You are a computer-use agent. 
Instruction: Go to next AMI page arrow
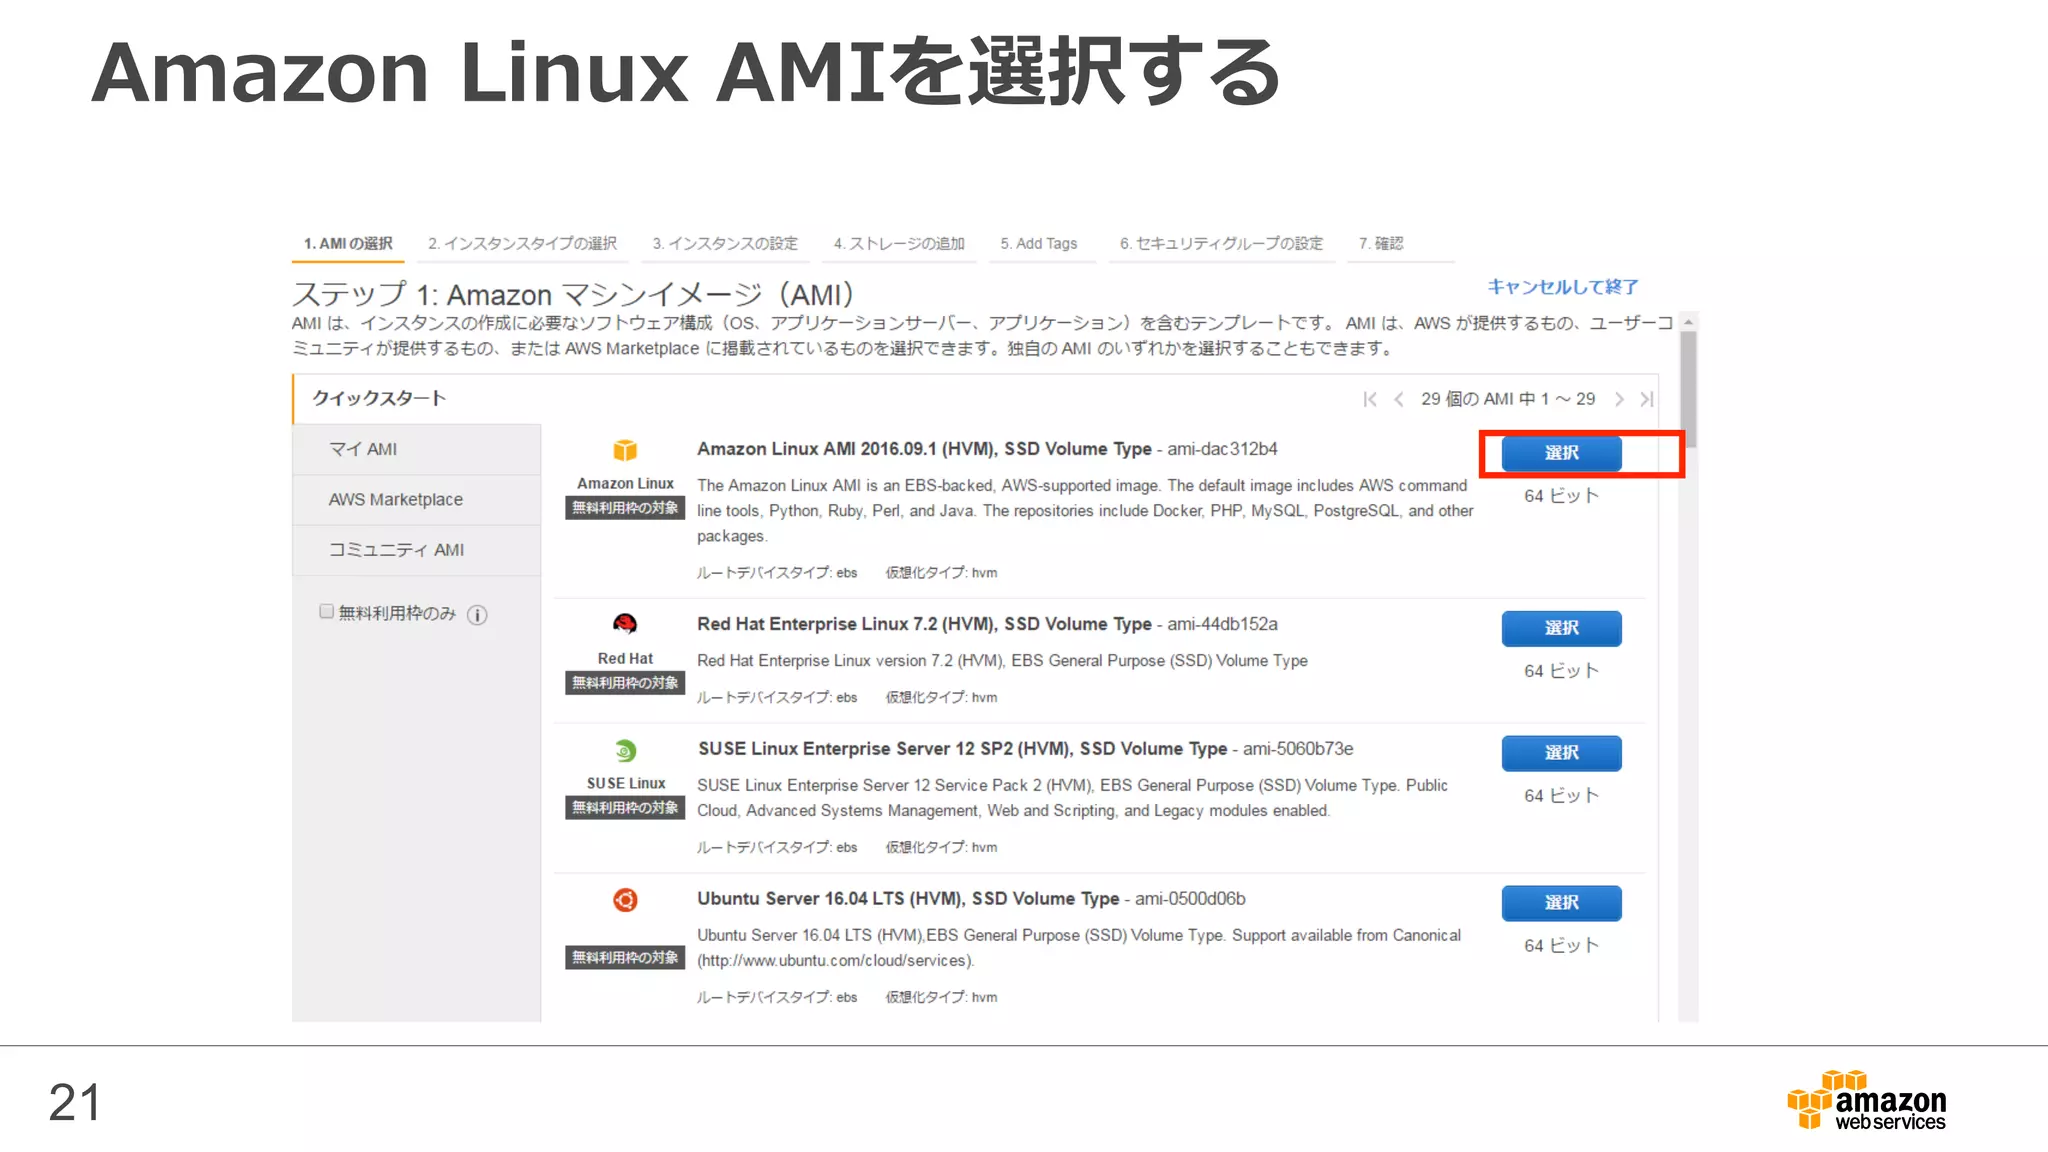pos(1619,399)
